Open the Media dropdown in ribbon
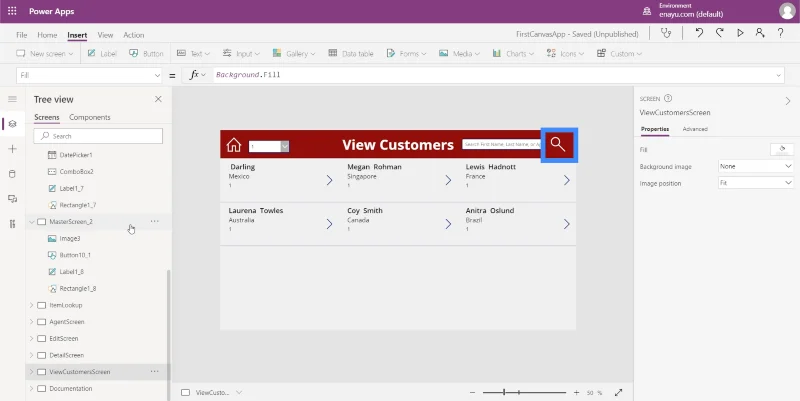Viewport: 800px width, 401px height. tap(459, 54)
